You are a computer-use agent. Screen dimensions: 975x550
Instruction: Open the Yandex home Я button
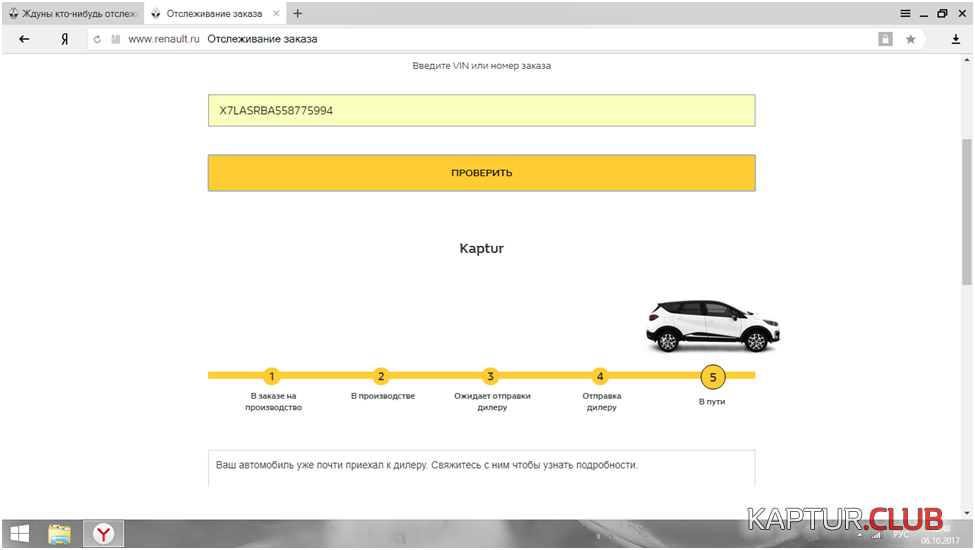tap(64, 39)
